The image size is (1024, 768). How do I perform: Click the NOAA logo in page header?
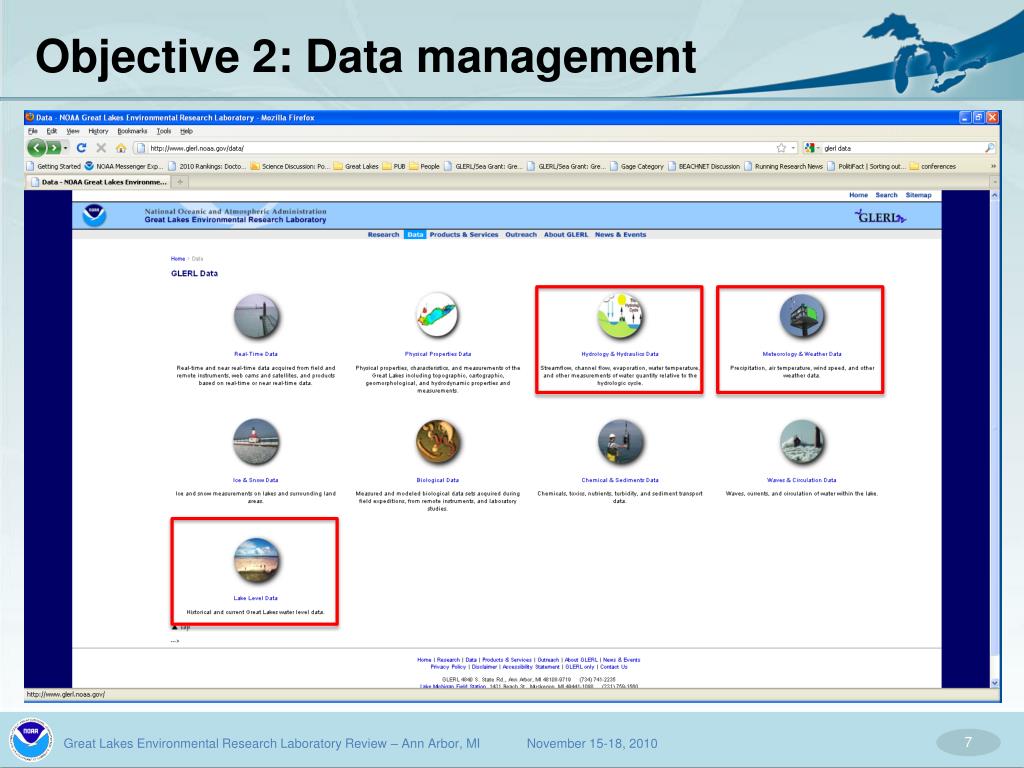point(94,215)
